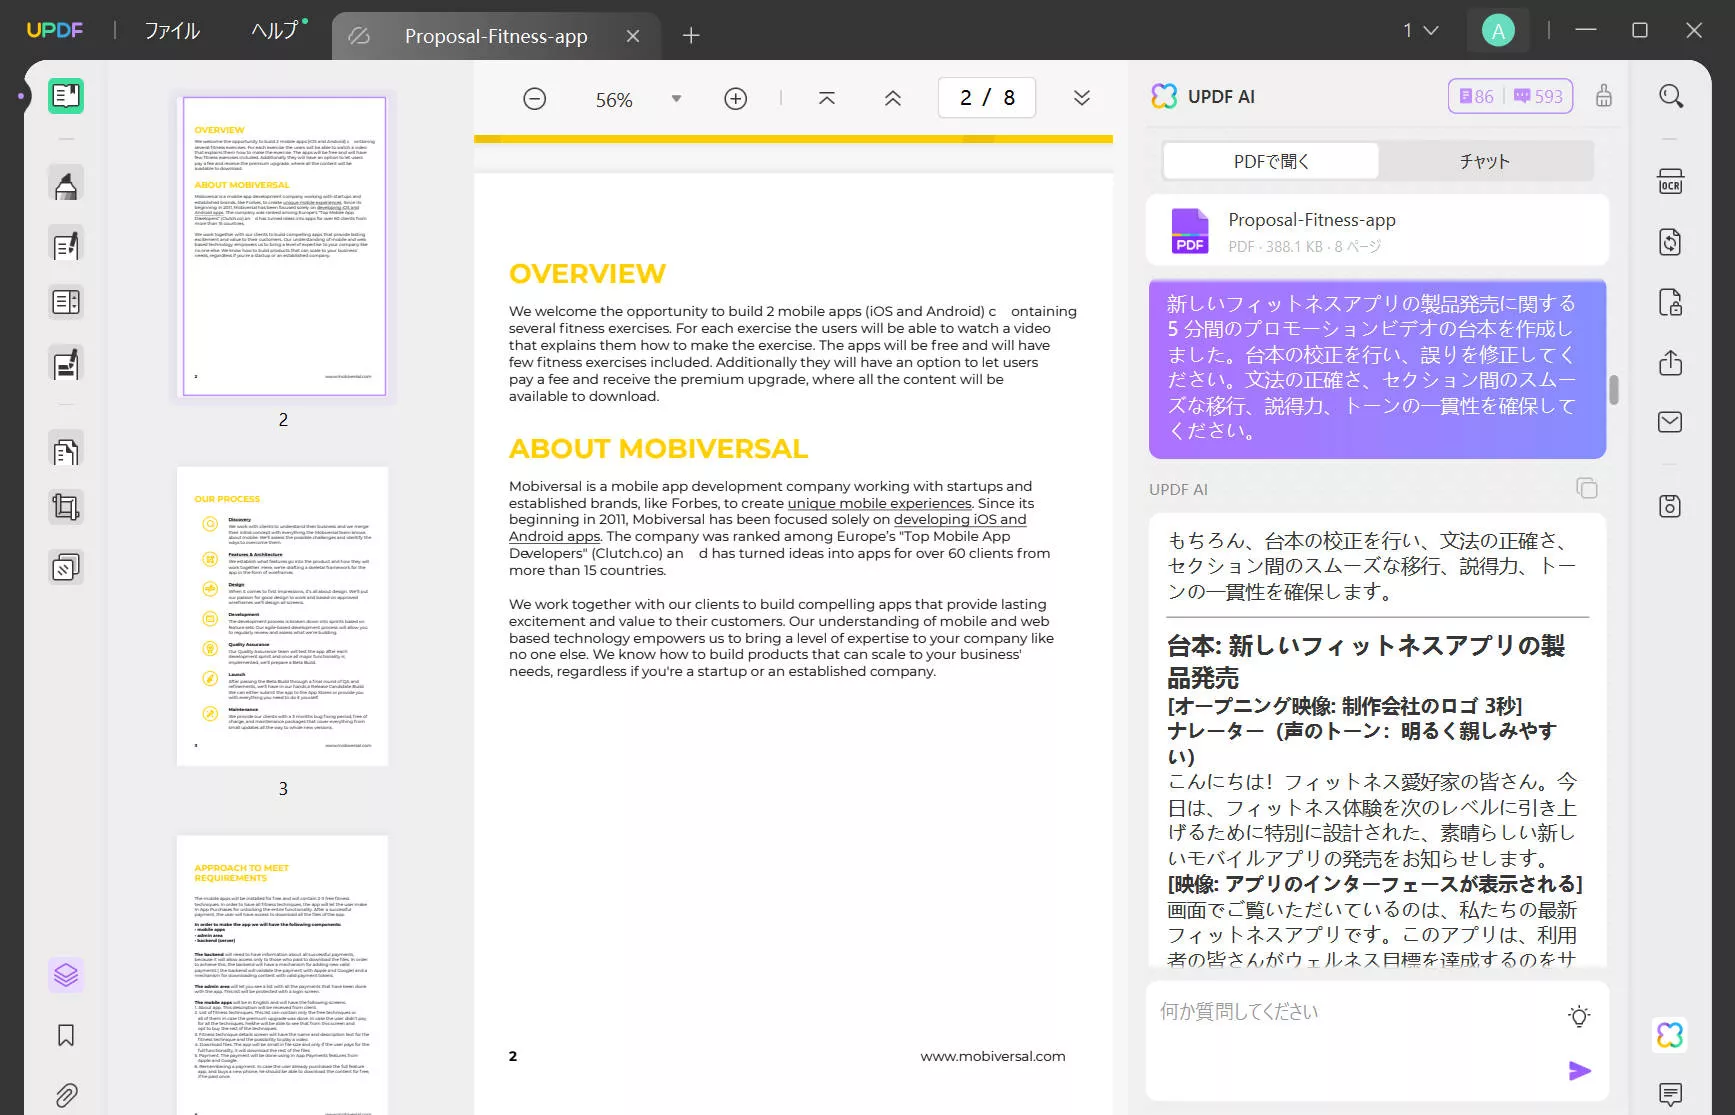Image resolution: width=1735 pixels, height=1115 pixels.
Task: Switch to the Proposal-Fitness-app tab
Action: [496, 37]
